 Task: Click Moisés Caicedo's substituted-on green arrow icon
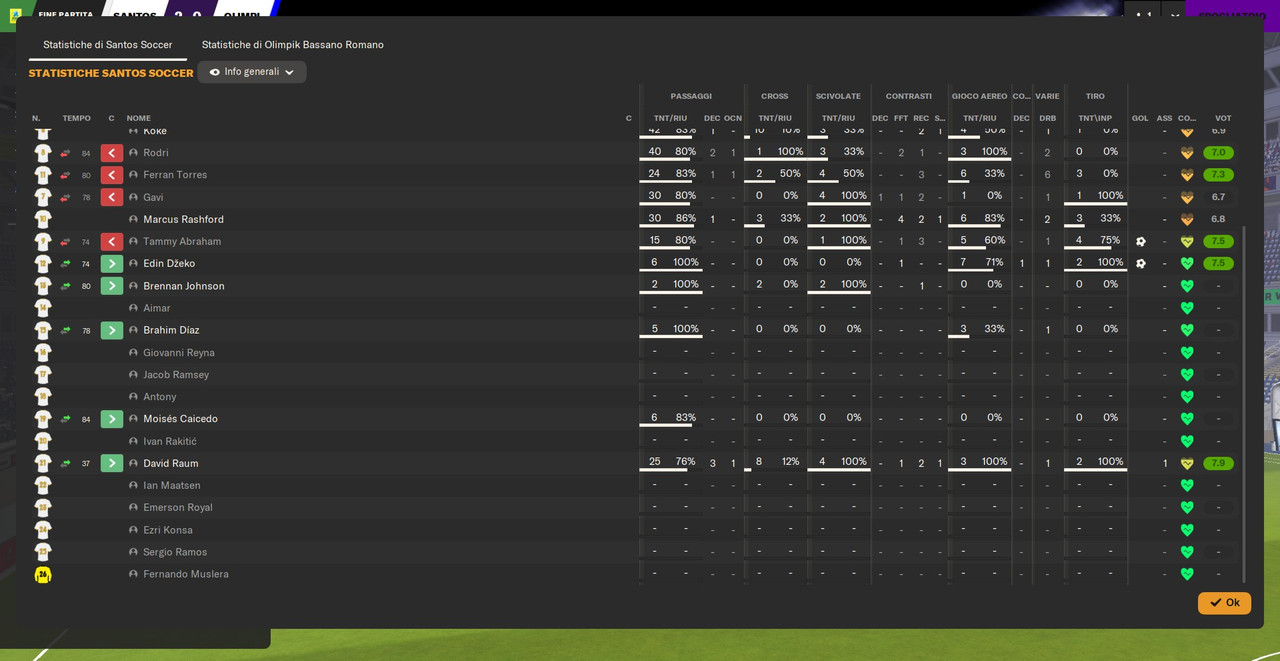(111, 419)
